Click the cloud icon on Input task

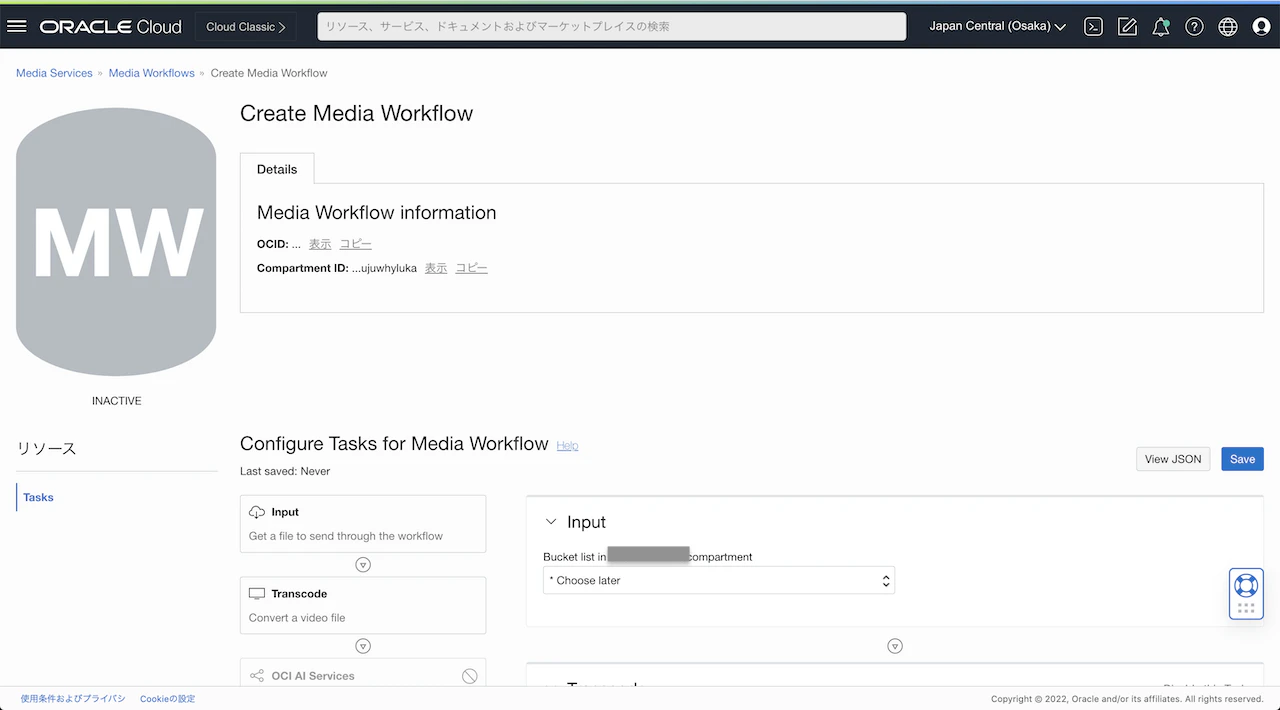pos(257,512)
